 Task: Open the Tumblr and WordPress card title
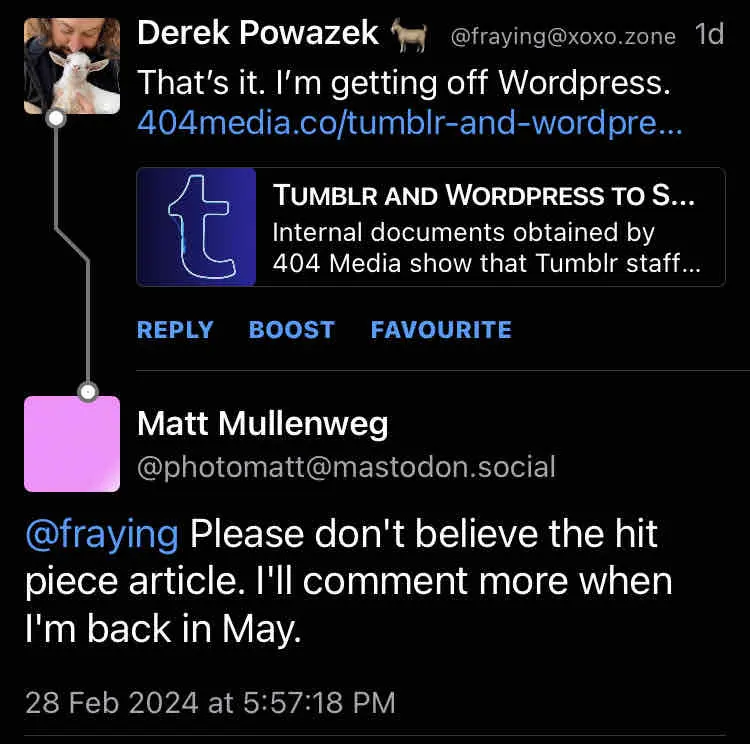(x=485, y=196)
